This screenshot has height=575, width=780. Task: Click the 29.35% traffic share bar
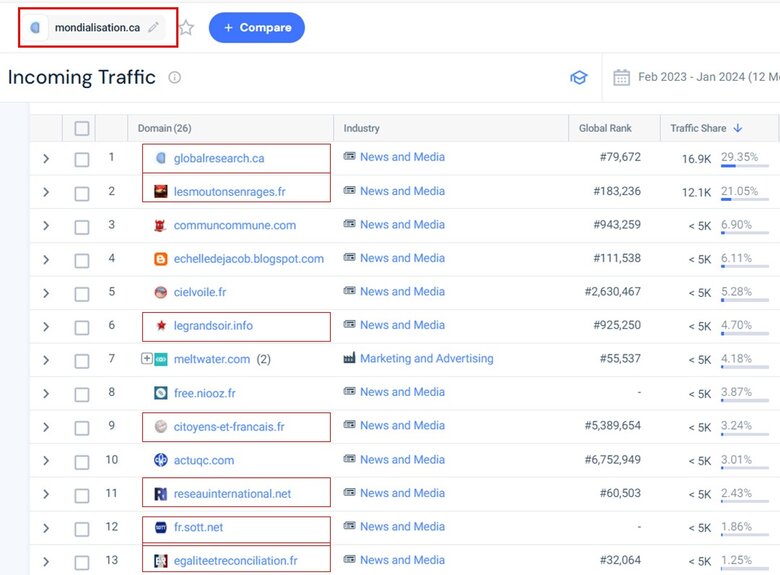pyautogui.click(x=745, y=166)
